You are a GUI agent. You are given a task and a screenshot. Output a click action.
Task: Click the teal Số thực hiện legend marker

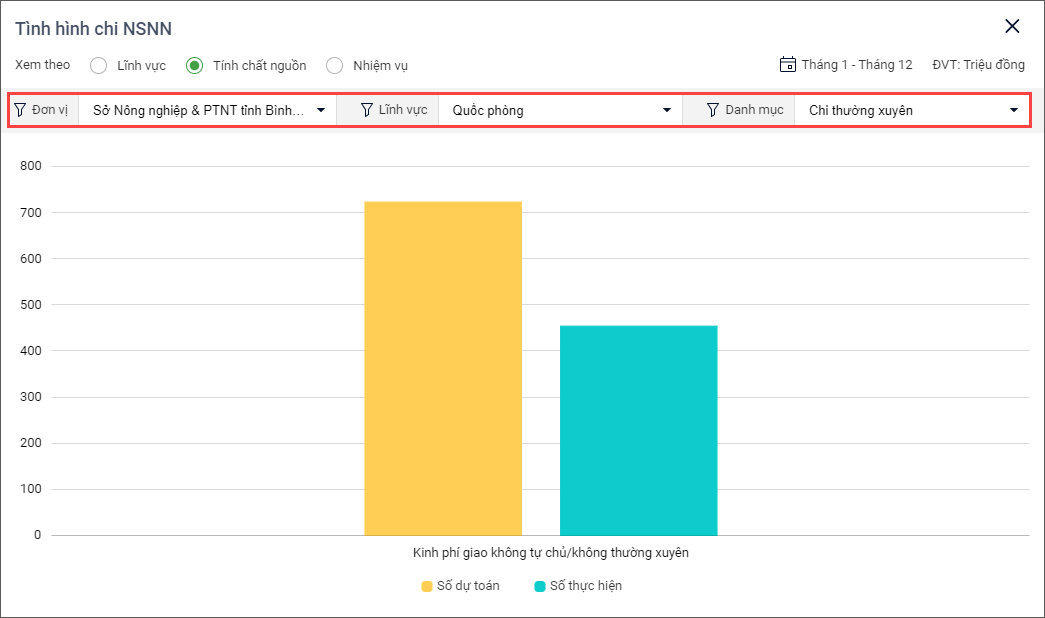tap(540, 586)
